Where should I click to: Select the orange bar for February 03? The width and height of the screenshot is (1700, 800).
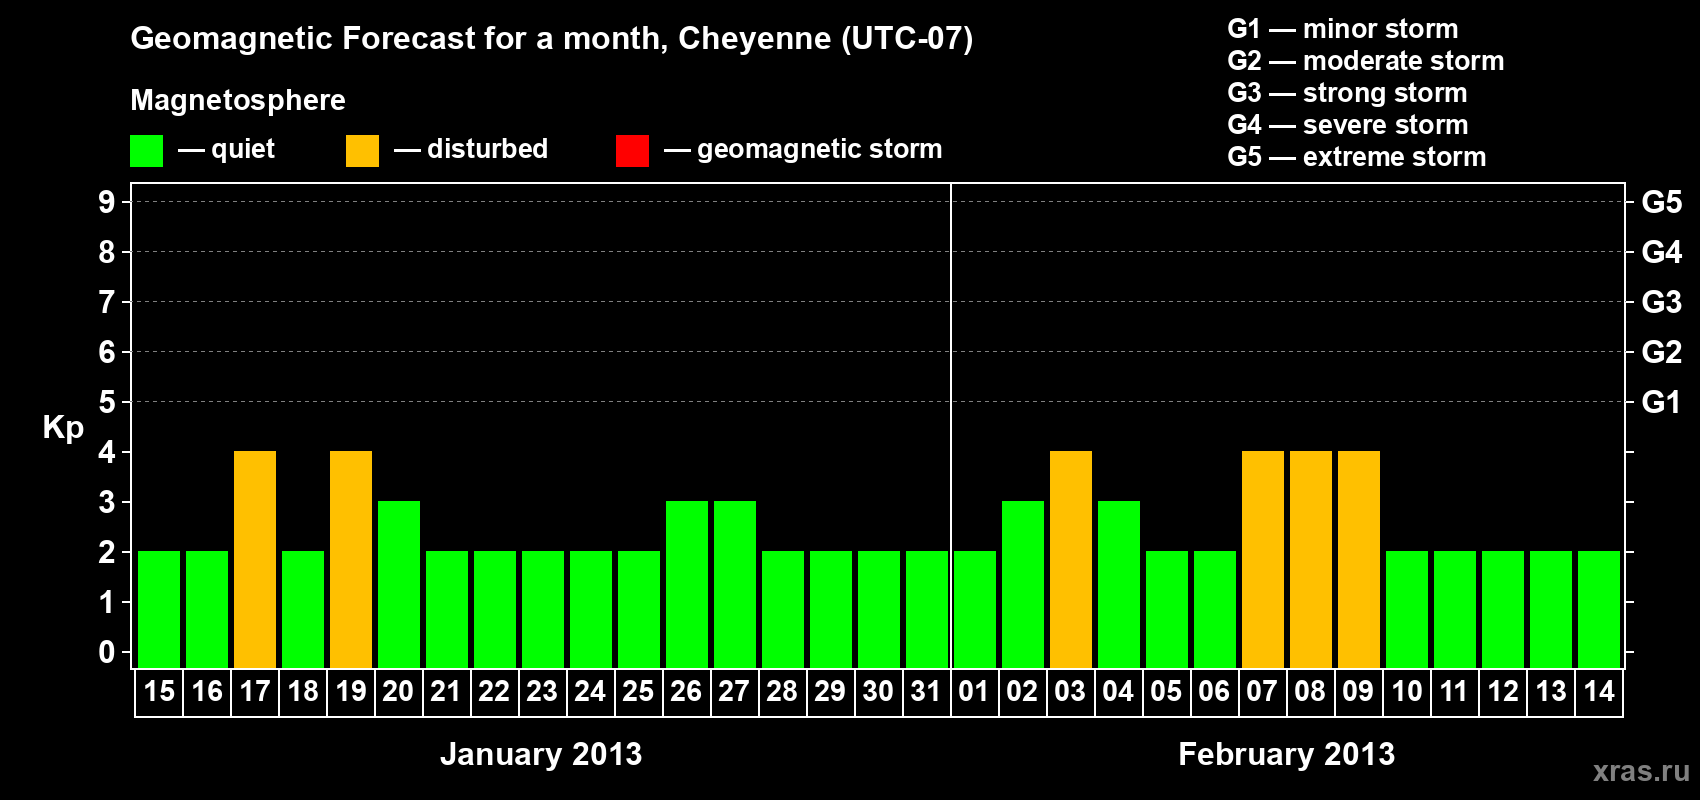pos(1071,559)
